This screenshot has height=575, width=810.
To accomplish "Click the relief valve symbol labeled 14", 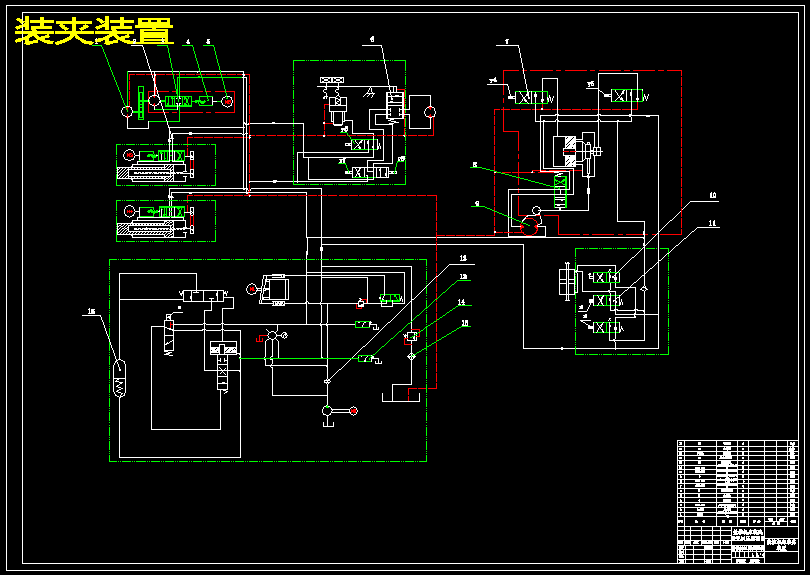I will [412, 336].
